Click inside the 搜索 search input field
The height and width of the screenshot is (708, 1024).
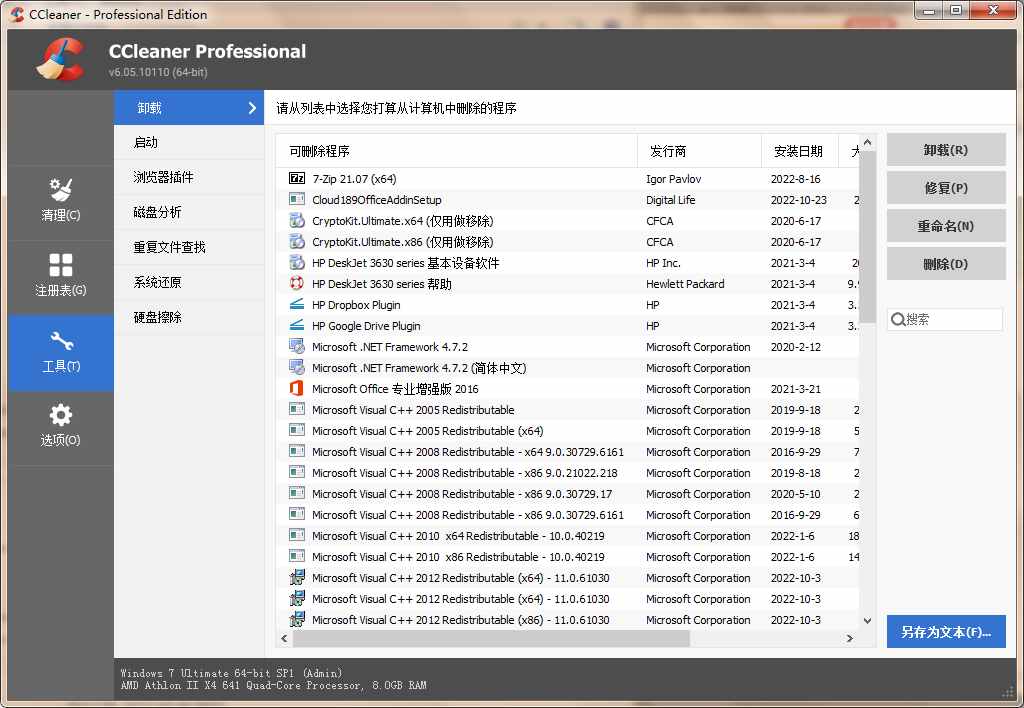coord(950,319)
